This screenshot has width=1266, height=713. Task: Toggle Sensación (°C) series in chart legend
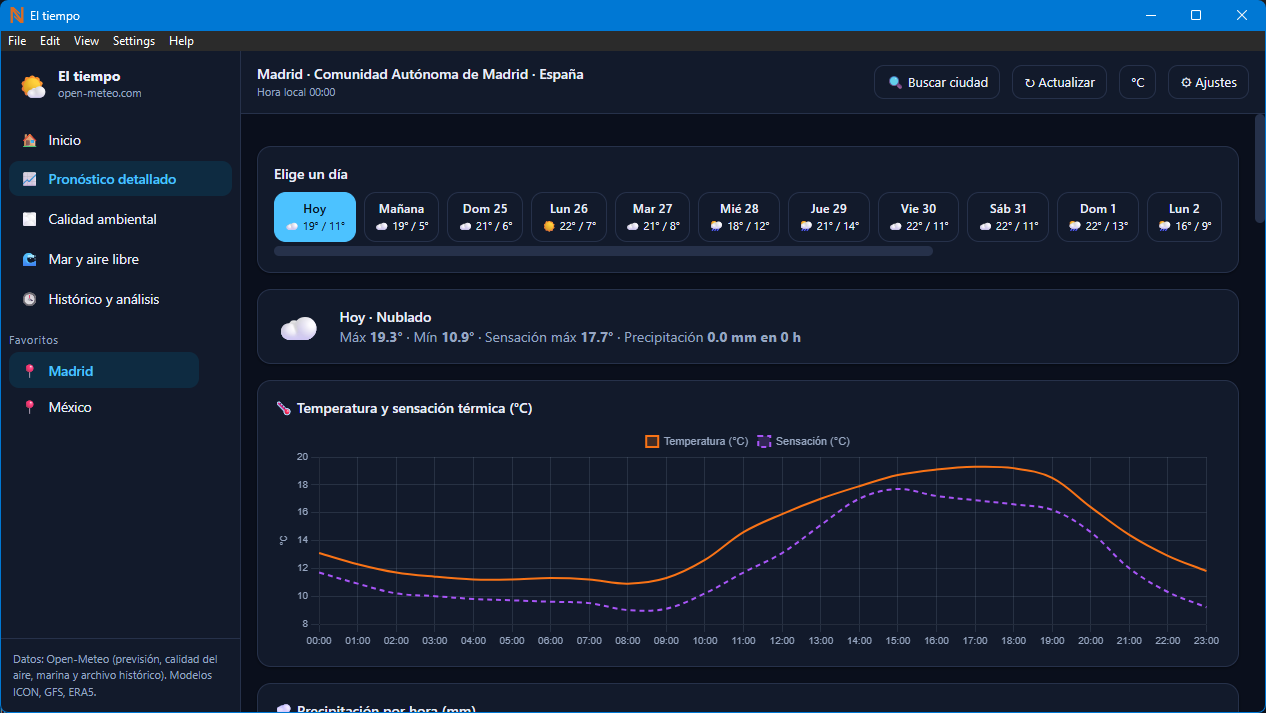pos(804,441)
